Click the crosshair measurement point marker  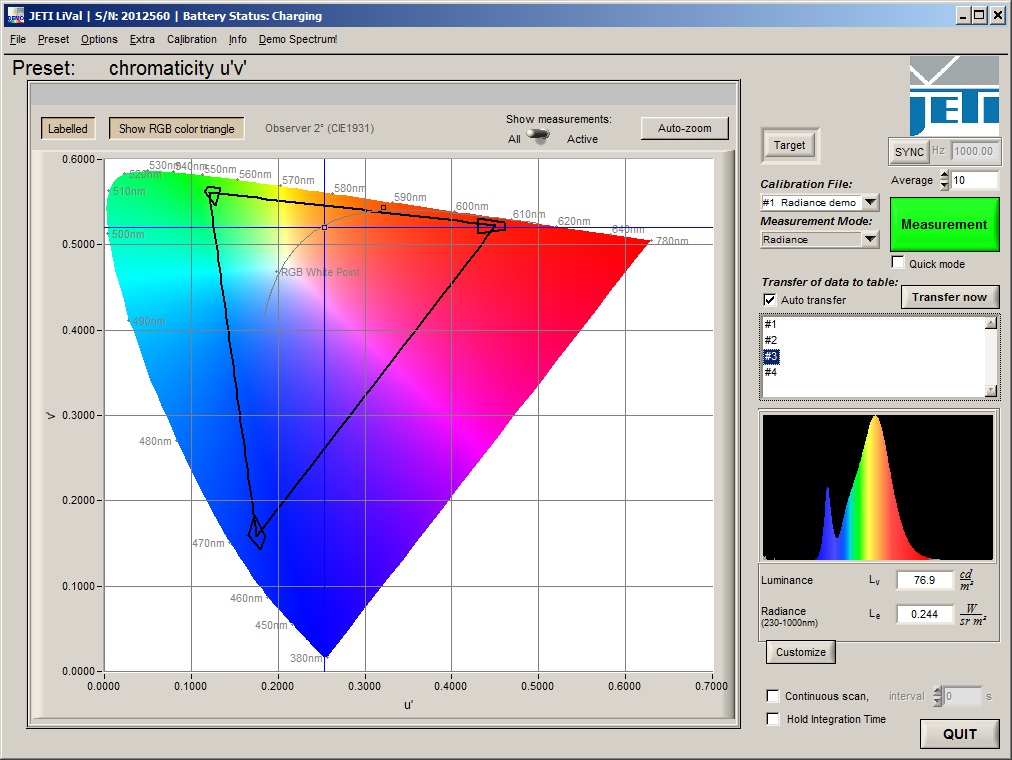click(x=324, y=227)
